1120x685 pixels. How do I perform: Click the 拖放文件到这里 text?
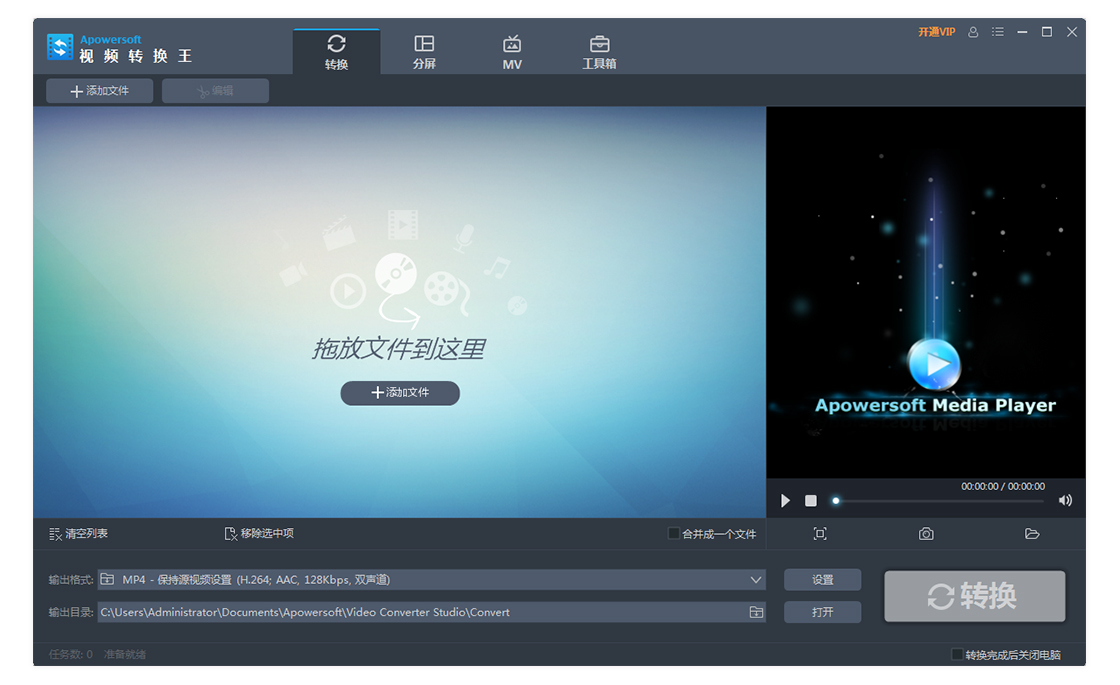(x=399, y=349)
